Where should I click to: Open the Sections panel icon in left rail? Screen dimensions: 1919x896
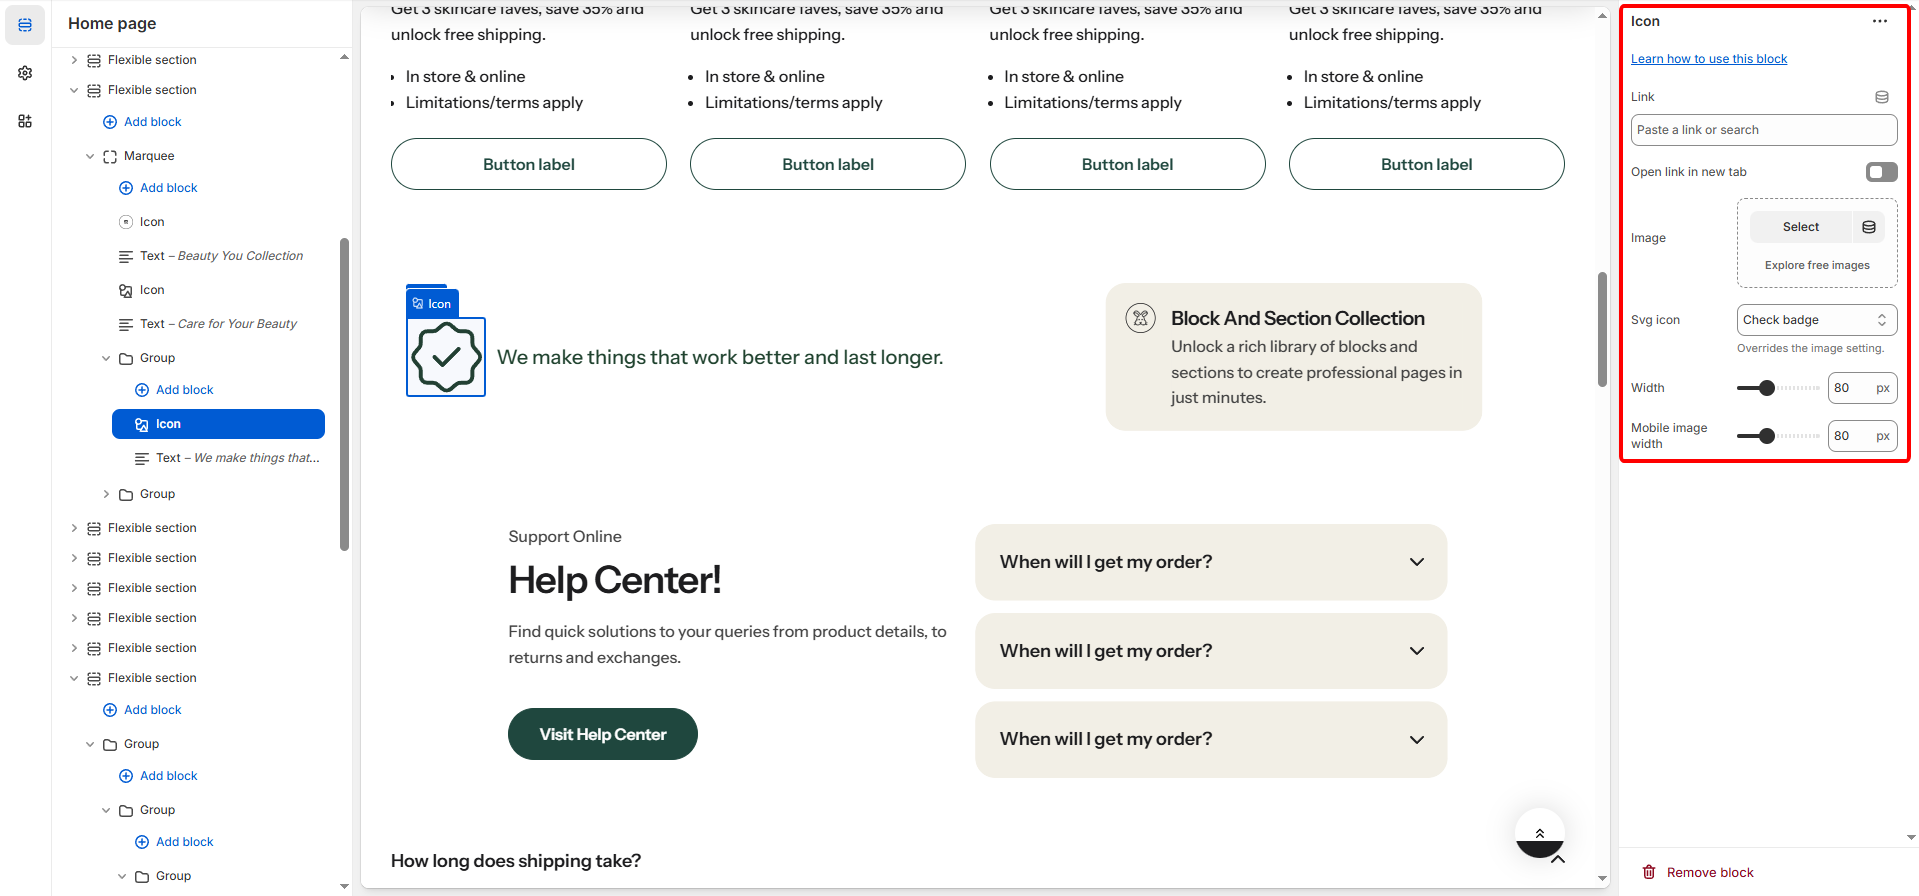click(x=25, y=25)
